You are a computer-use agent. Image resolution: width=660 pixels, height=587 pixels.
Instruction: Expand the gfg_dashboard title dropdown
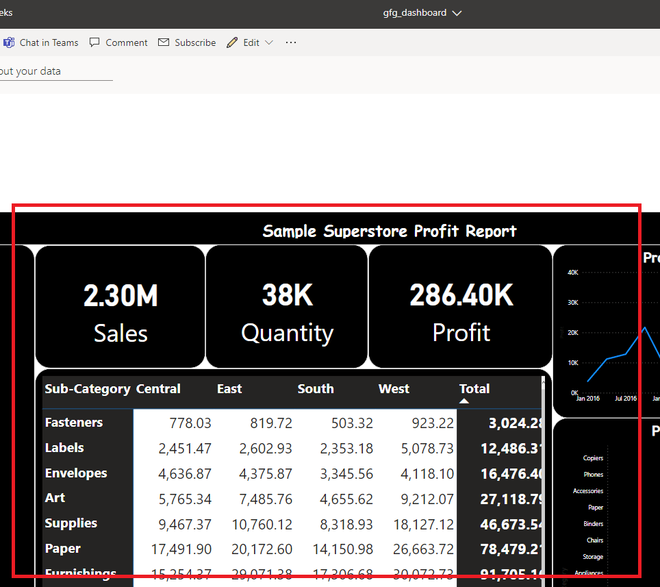457,13
